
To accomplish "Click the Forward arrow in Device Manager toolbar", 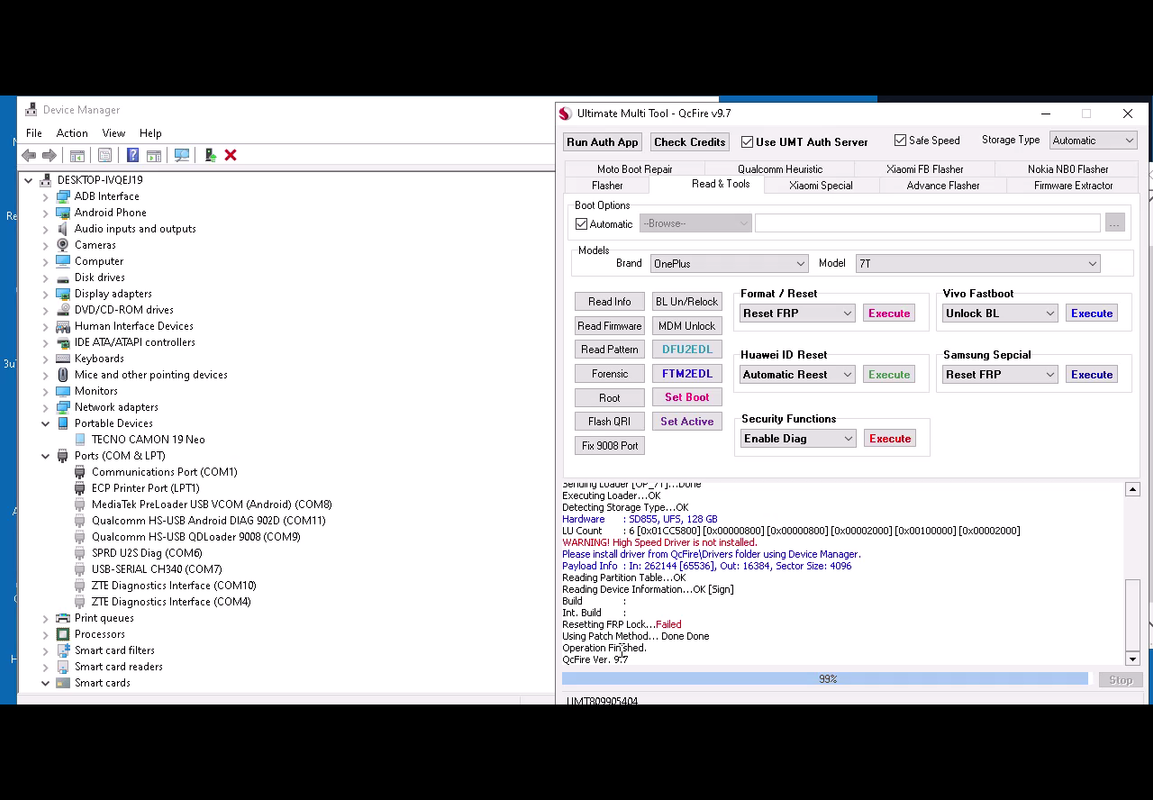I will point(49,155).
